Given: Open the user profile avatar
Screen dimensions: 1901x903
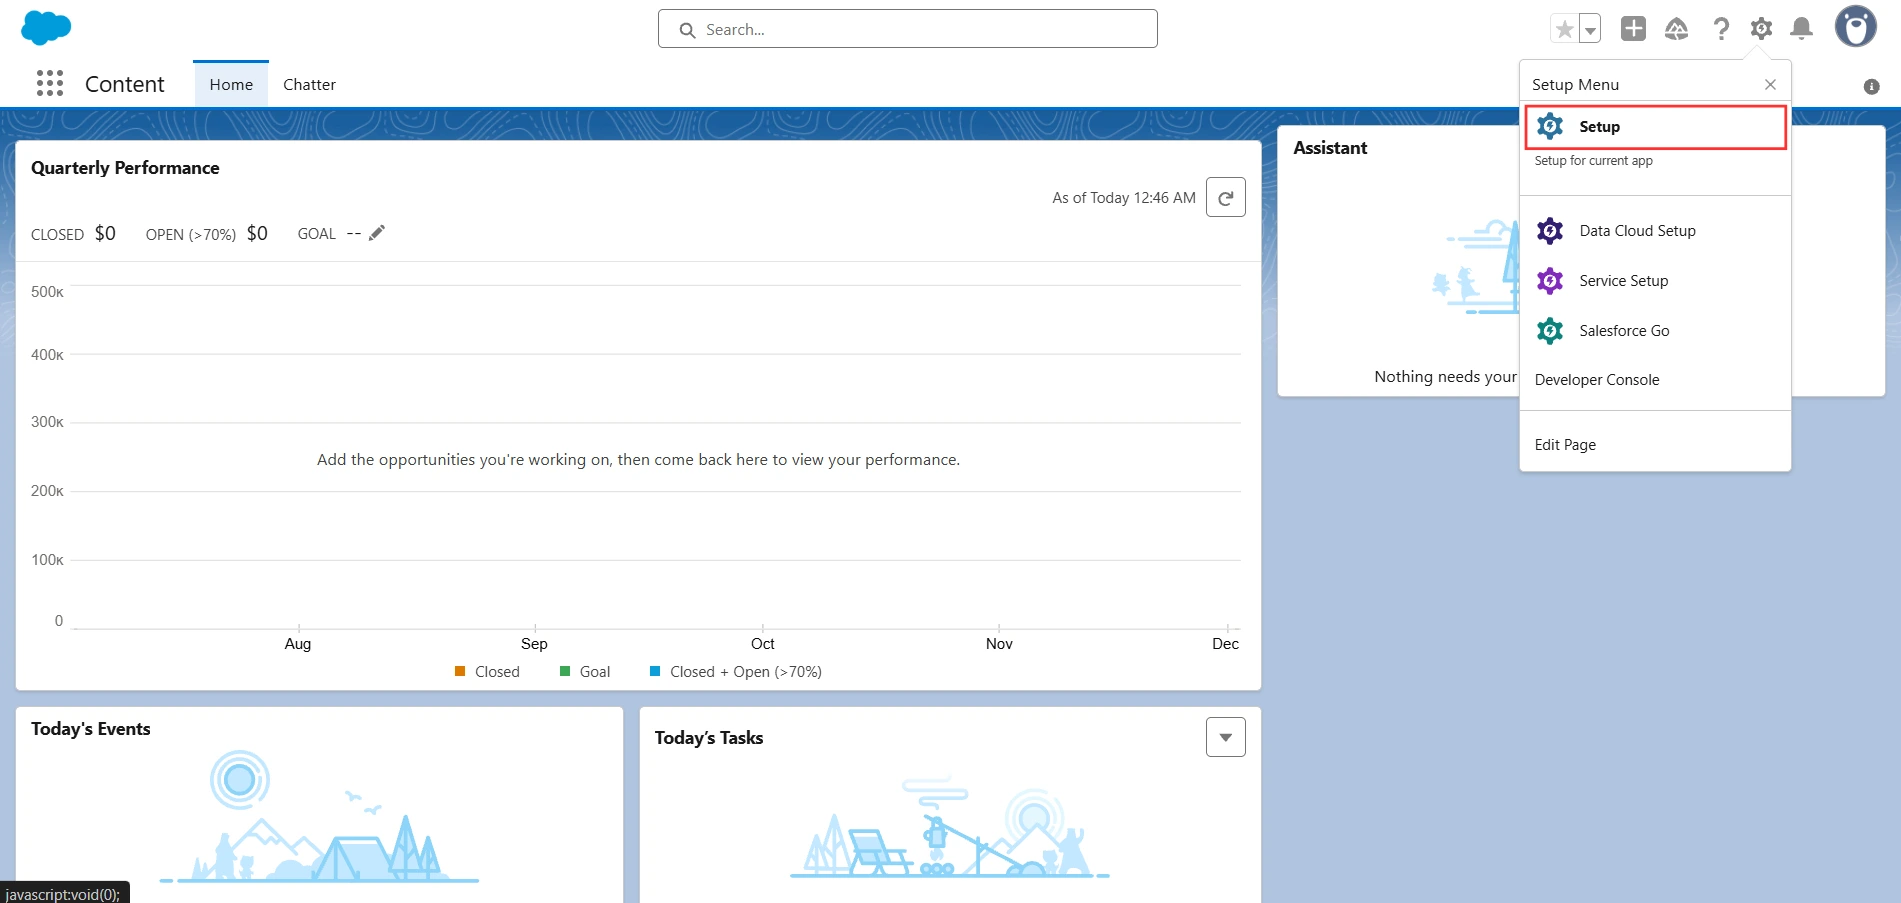Looking at the screenshot, I should click(x=1855, y=27).
